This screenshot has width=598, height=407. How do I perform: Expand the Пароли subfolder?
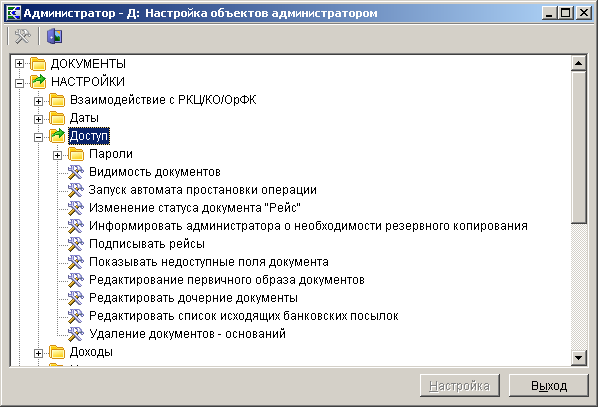[58, 155]
